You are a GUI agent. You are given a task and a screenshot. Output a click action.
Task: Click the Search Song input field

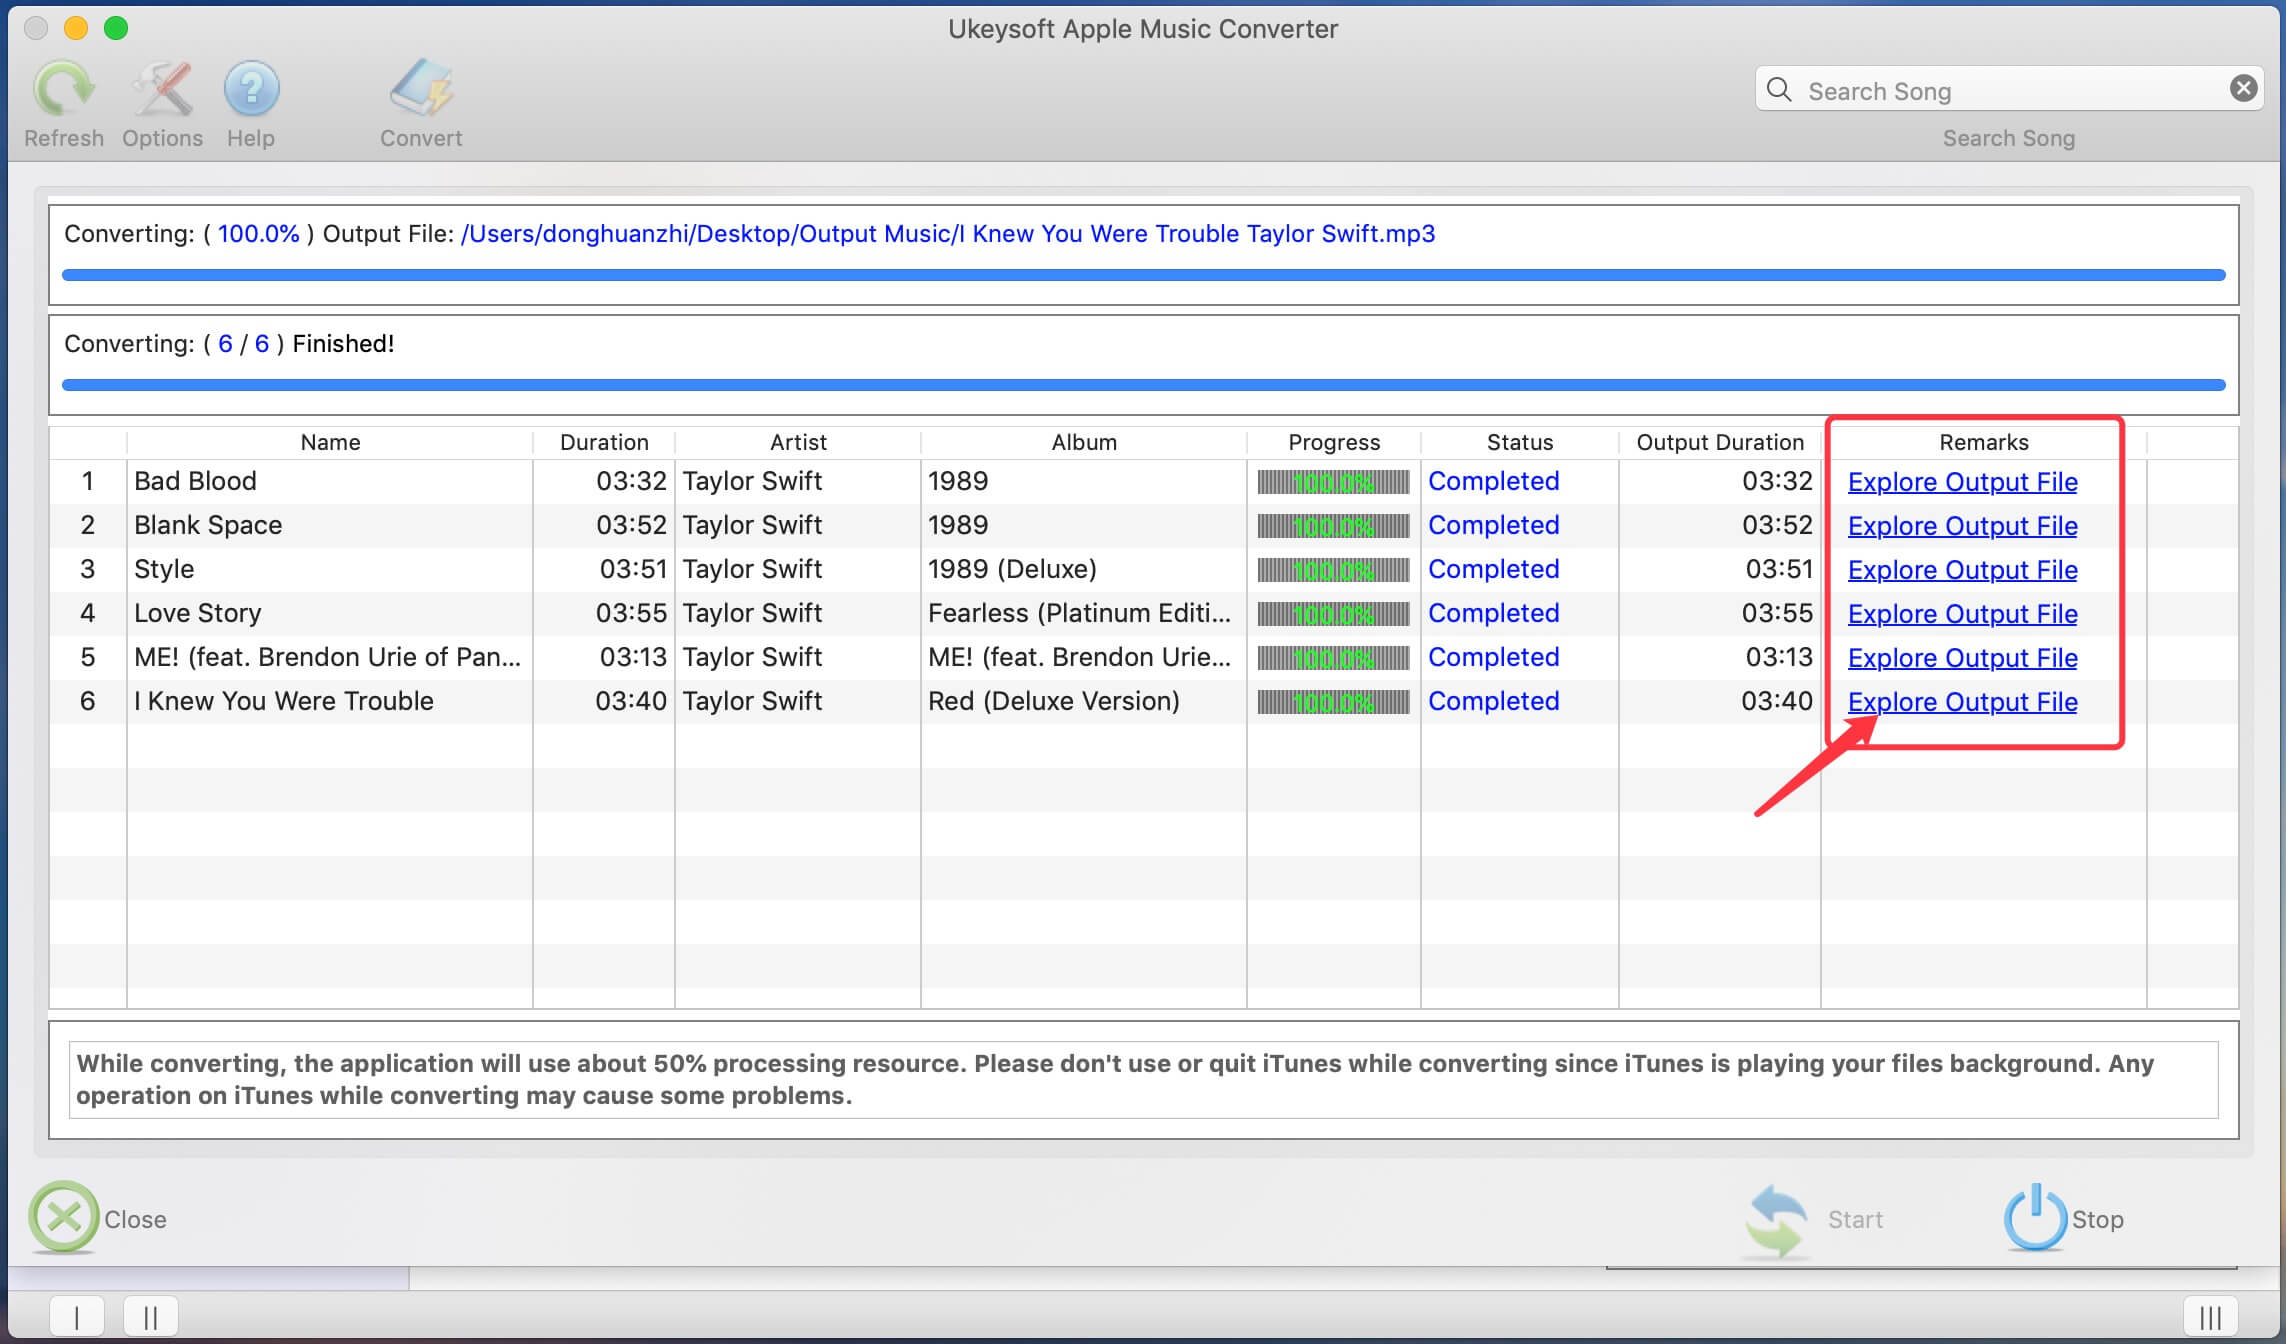click(x=2009, y=90)
